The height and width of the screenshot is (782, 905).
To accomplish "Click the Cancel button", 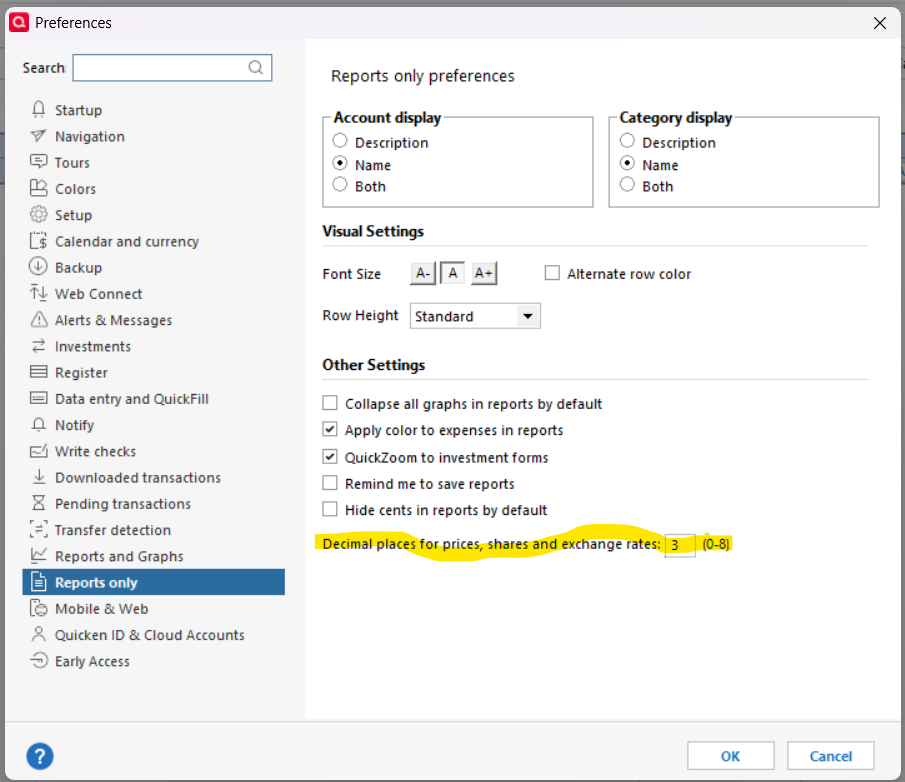I will 831,756.
